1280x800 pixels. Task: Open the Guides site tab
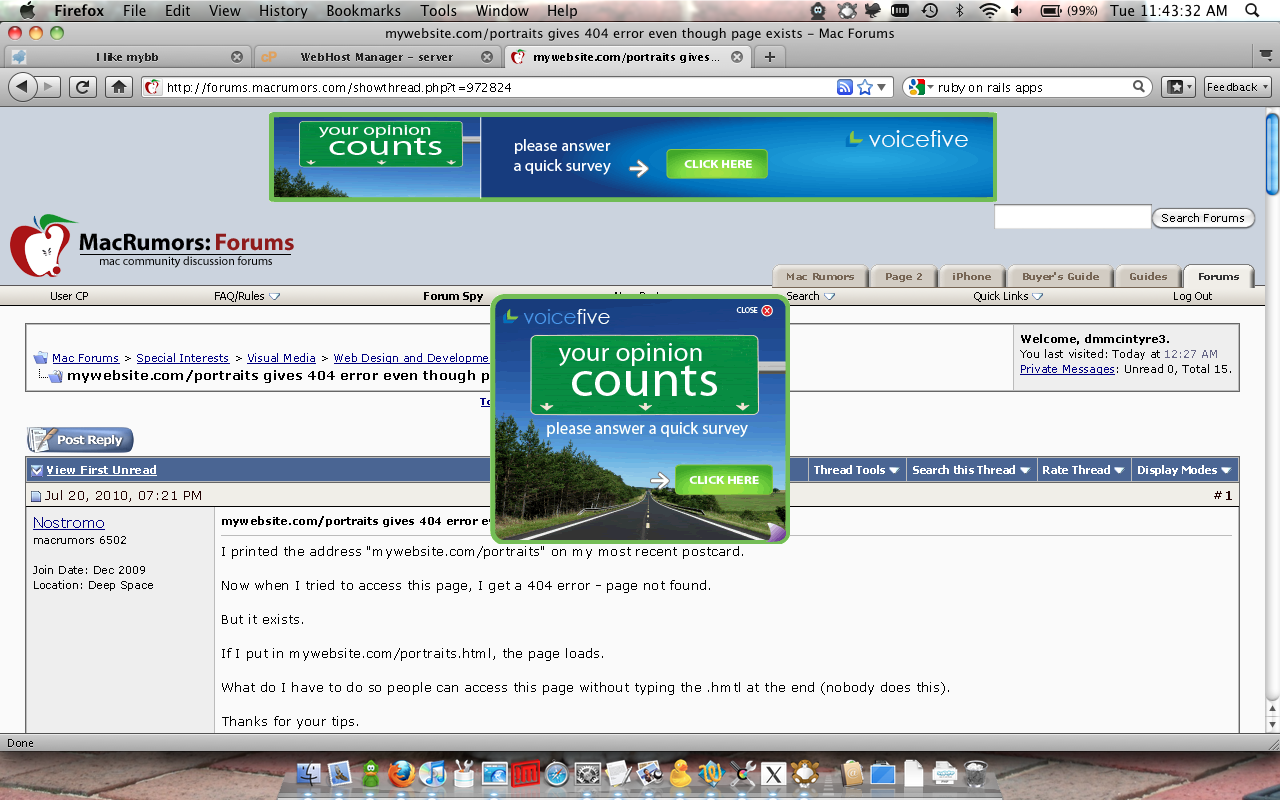pos(1148,276)
